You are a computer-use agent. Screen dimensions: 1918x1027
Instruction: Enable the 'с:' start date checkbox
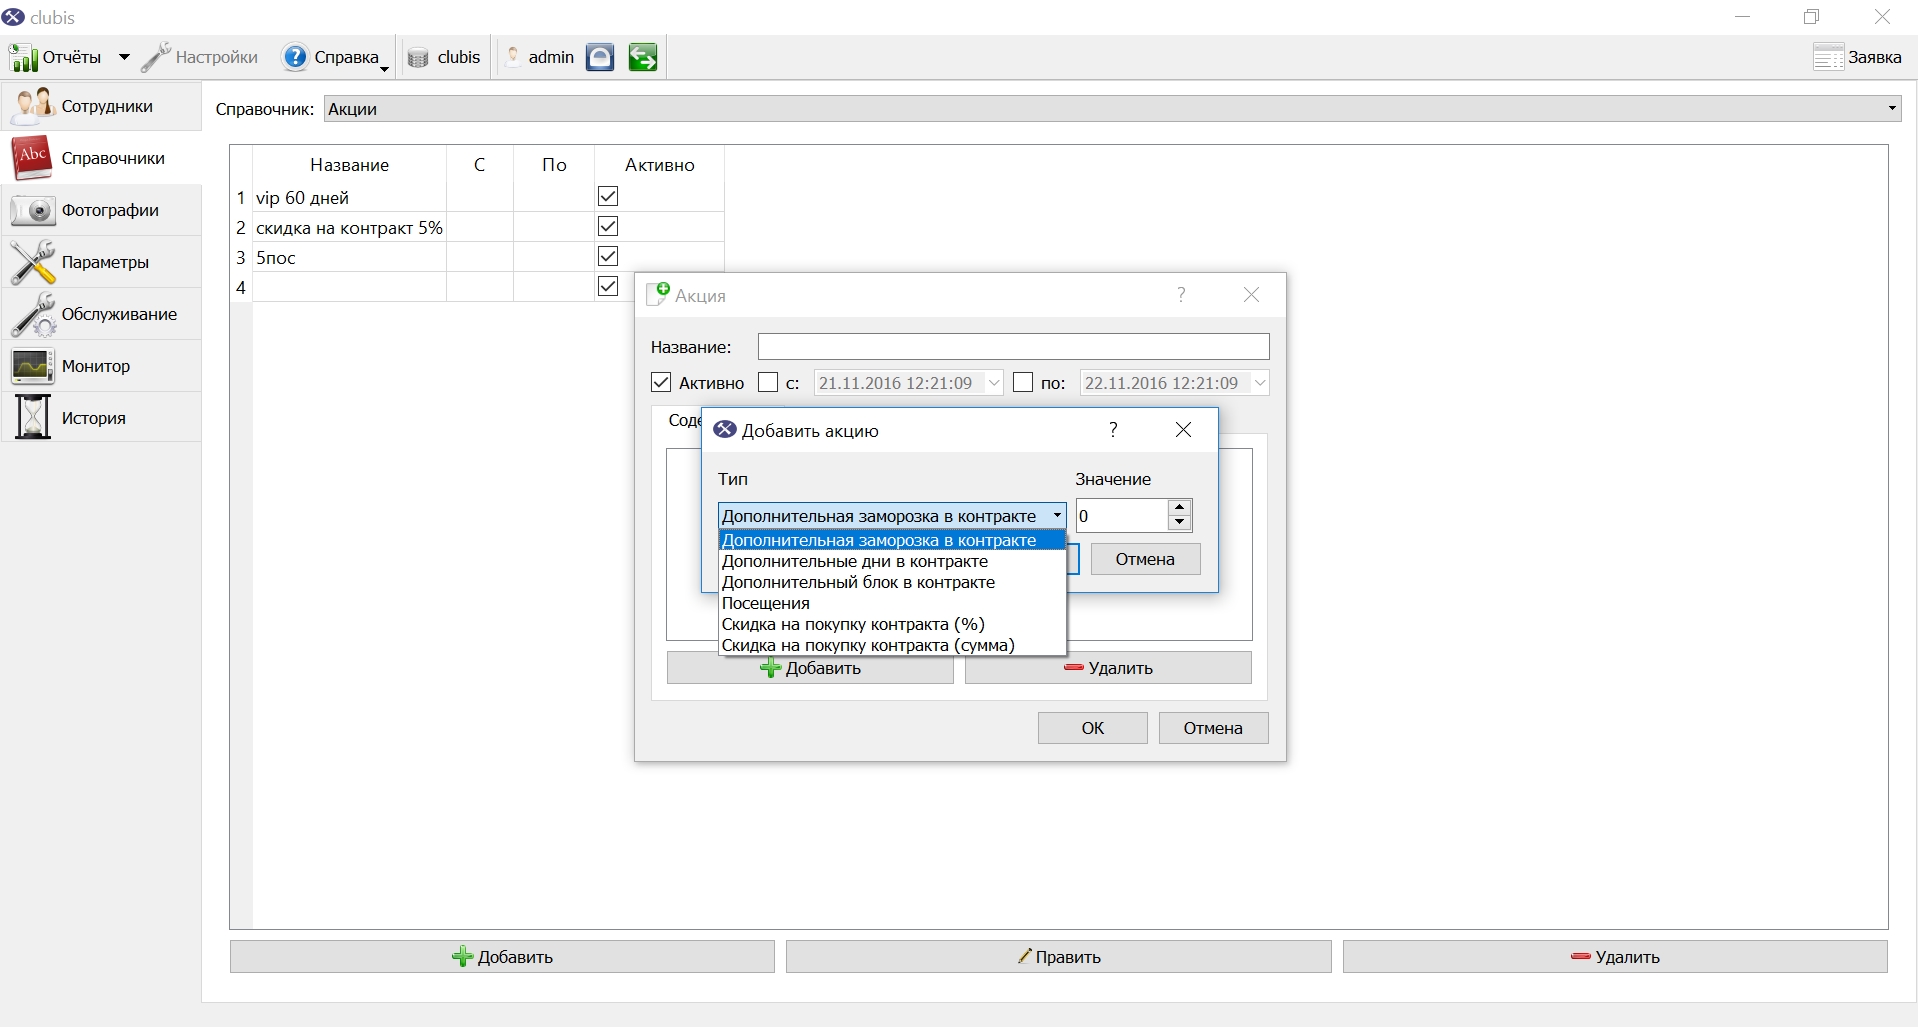[768, 383]
